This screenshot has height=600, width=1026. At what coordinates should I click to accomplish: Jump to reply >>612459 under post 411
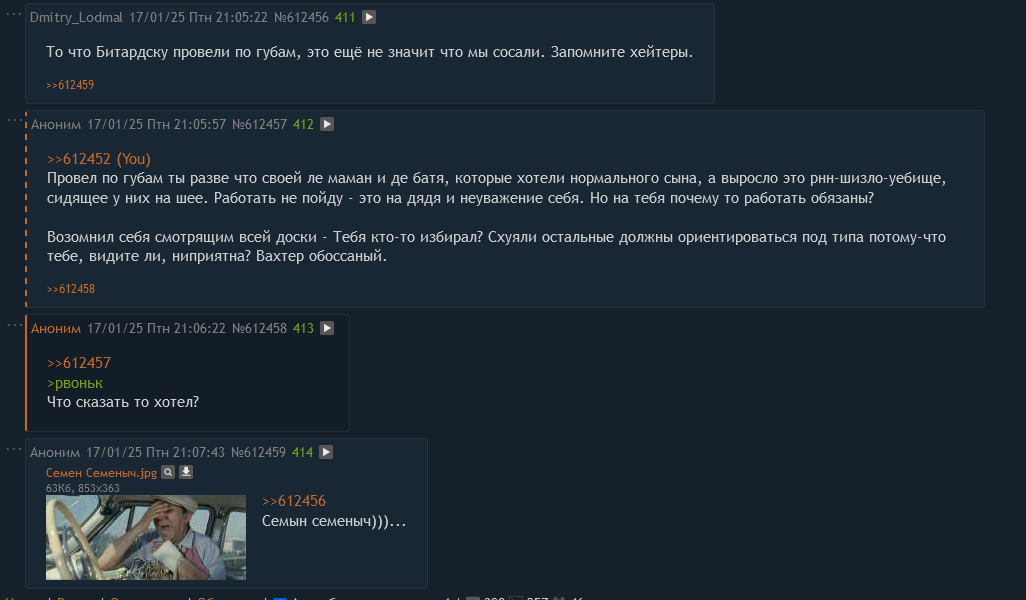pos(70,85)
